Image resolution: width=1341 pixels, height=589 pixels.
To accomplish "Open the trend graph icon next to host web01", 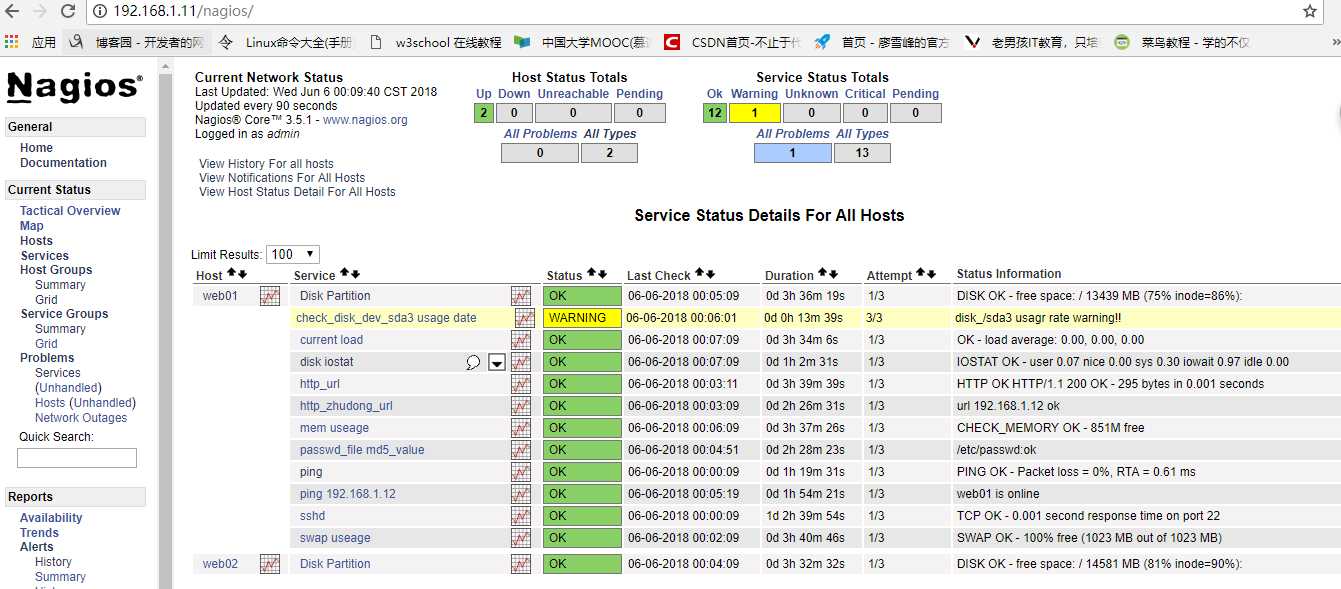I will 270,296.
